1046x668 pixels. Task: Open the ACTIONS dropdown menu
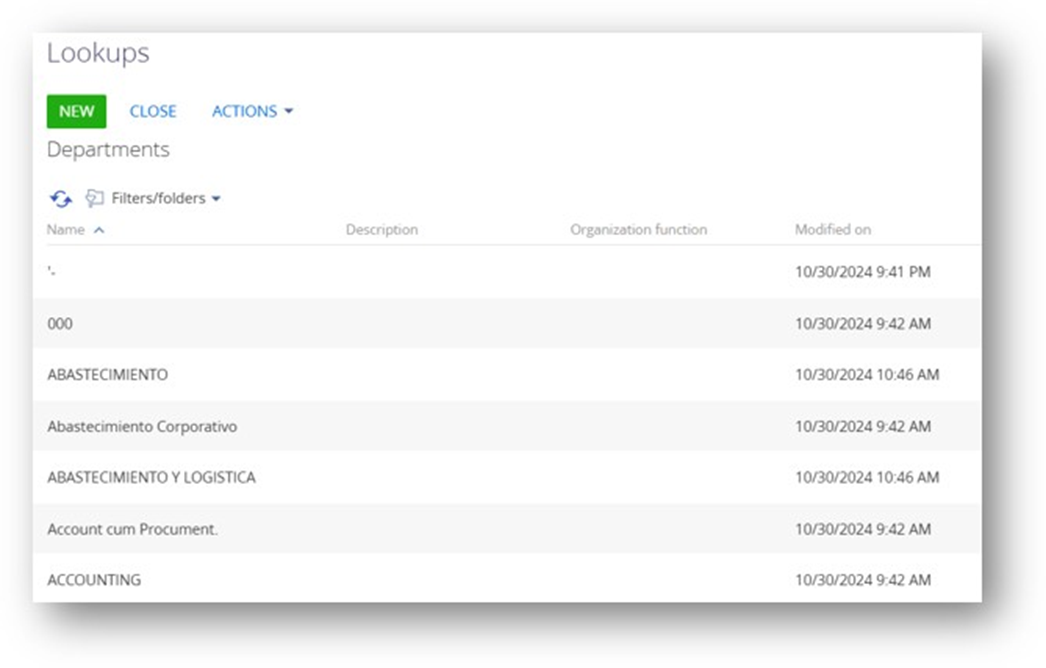pos(252,111)
